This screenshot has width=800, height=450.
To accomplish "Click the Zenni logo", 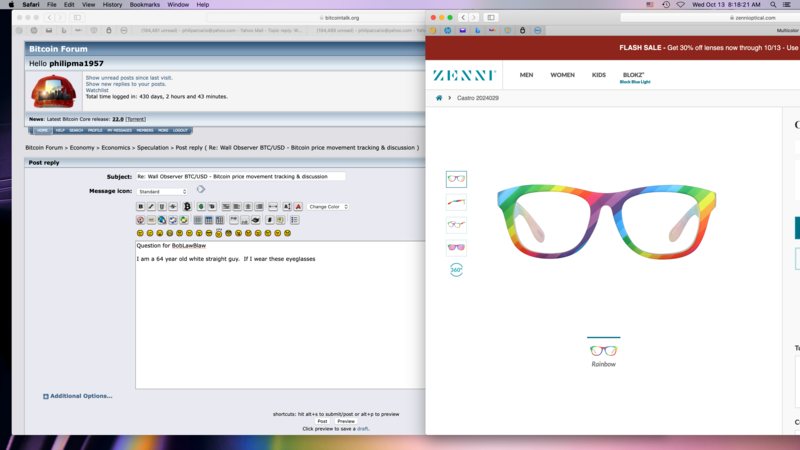I will coord(464,75).
